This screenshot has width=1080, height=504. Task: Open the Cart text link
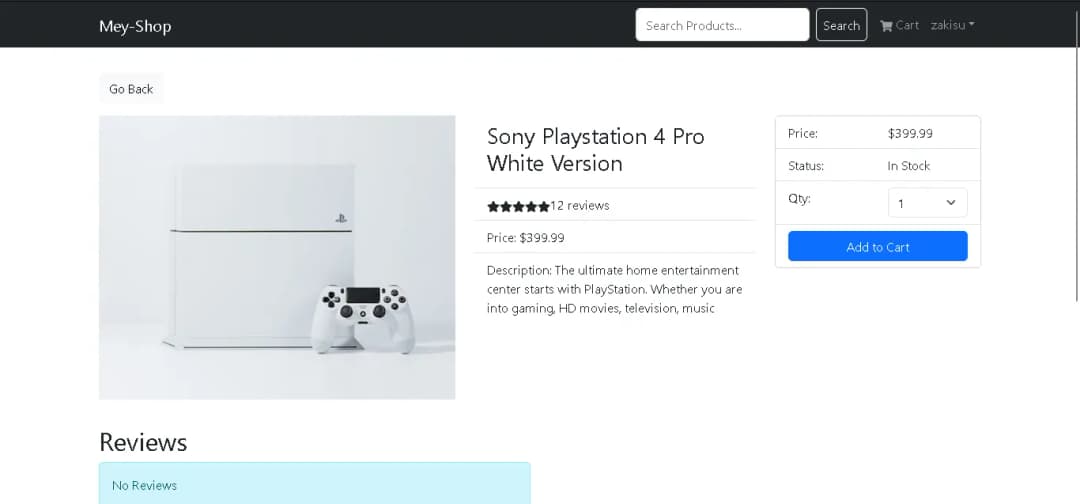pos(907,25)
